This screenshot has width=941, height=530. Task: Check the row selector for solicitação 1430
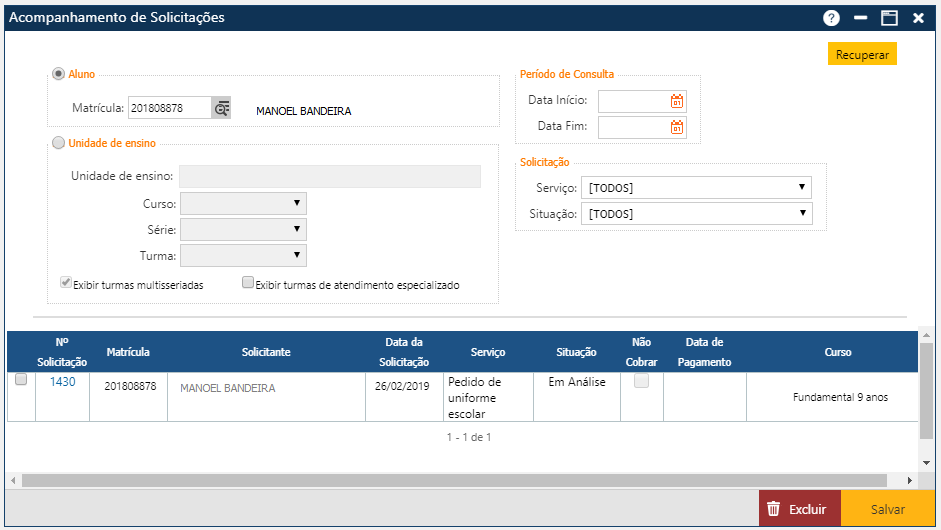(21, 379)
